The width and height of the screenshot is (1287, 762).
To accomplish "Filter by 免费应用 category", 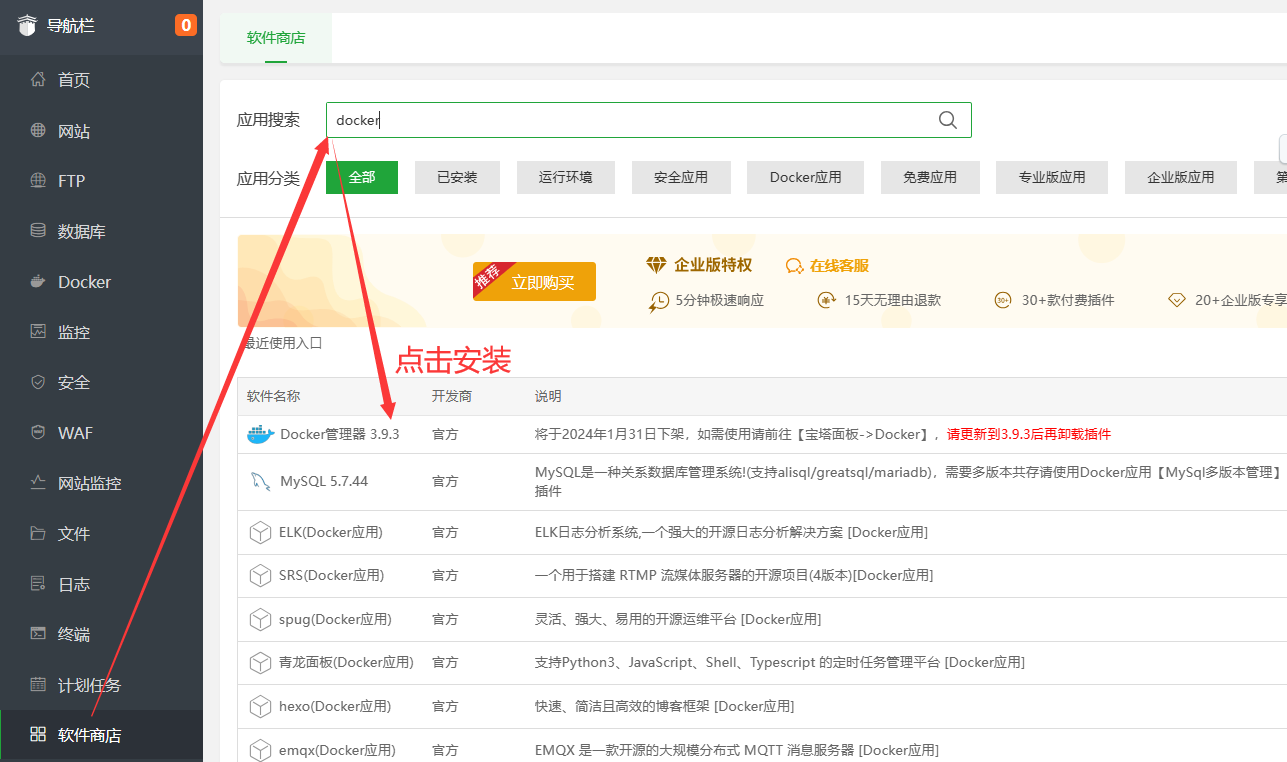I will 930,177.
